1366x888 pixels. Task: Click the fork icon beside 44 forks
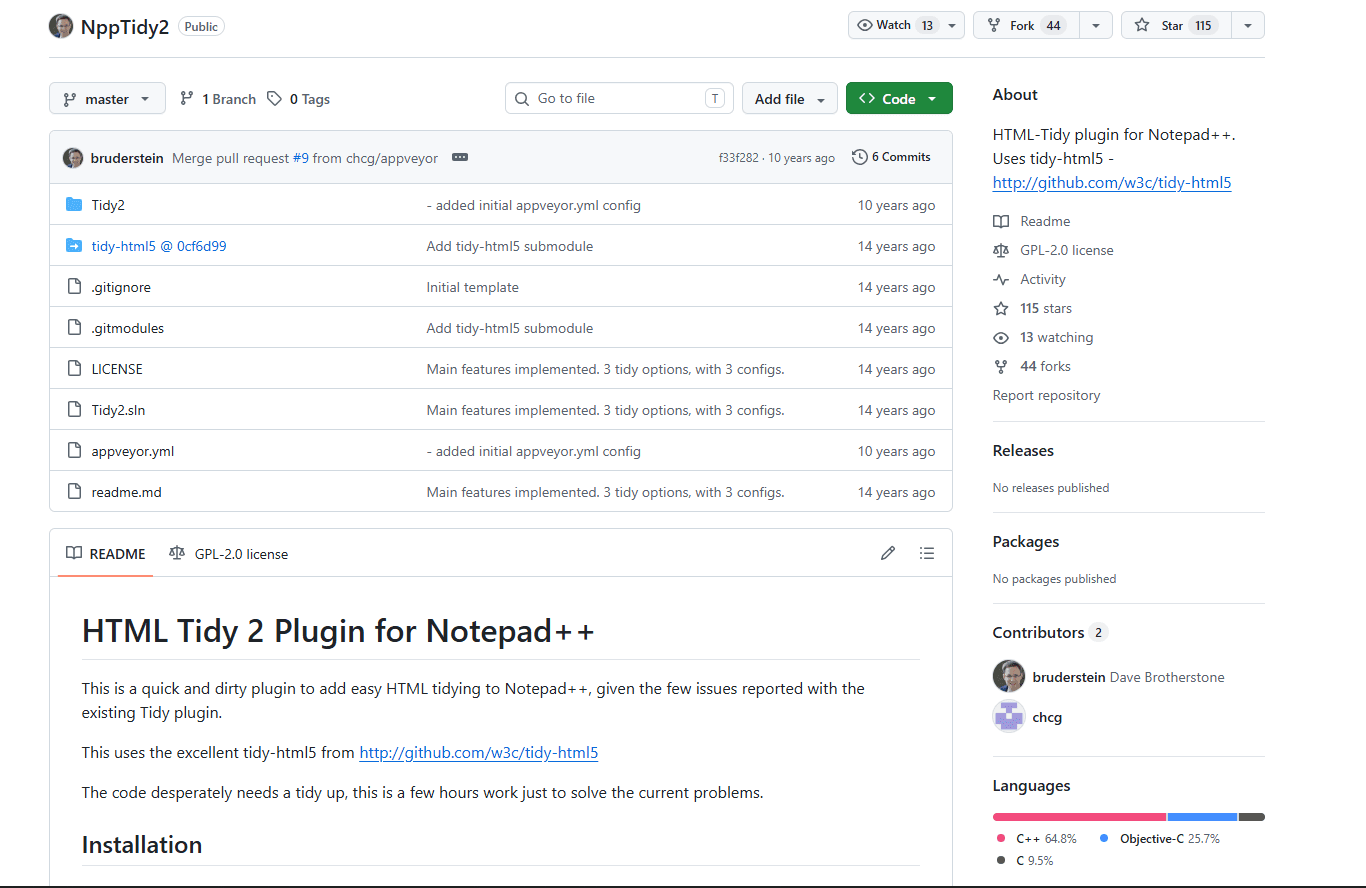[x=1001, y=366]
